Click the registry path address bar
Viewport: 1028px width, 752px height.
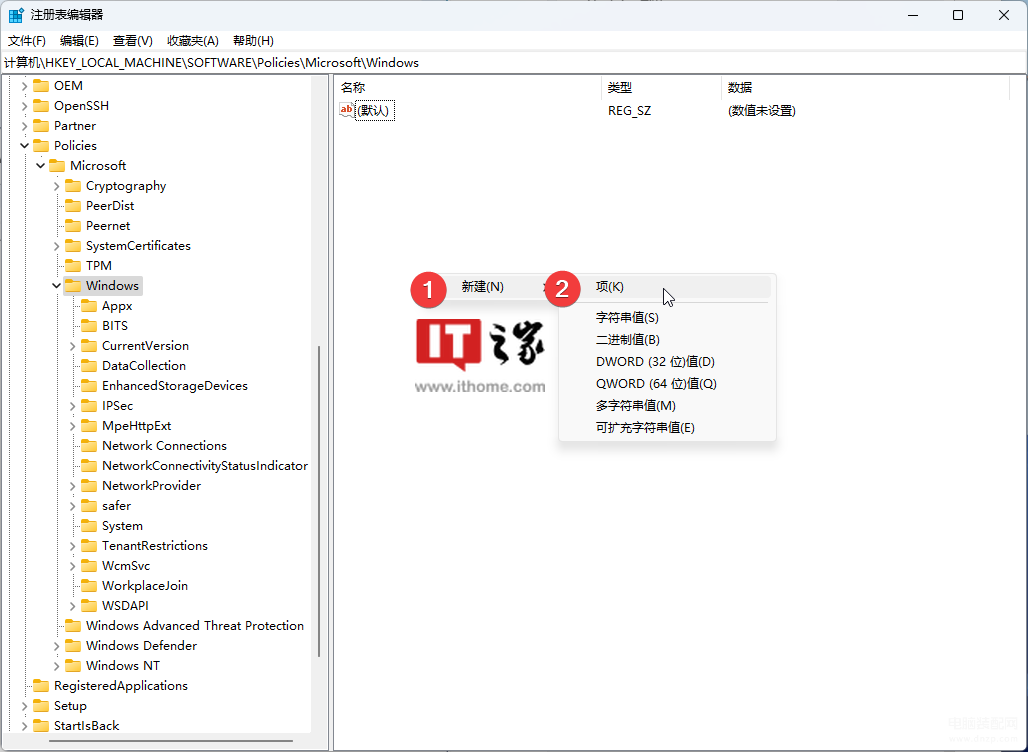[514, 63]
